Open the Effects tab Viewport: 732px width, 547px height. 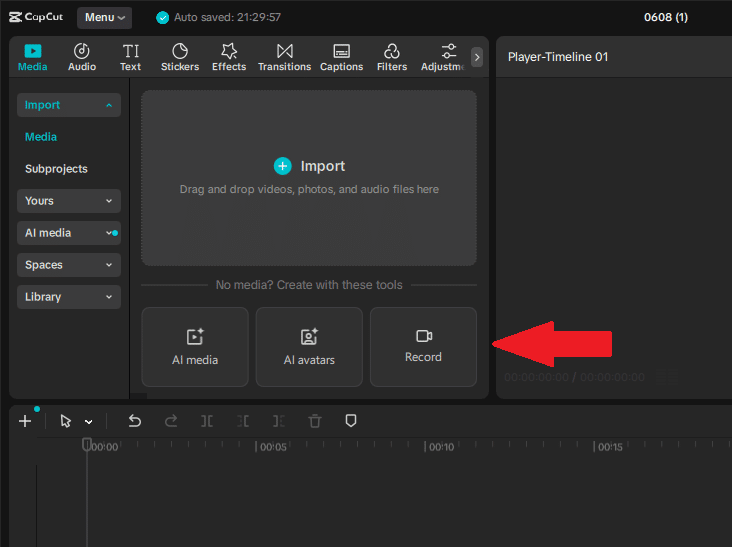[x=229, y=57]
